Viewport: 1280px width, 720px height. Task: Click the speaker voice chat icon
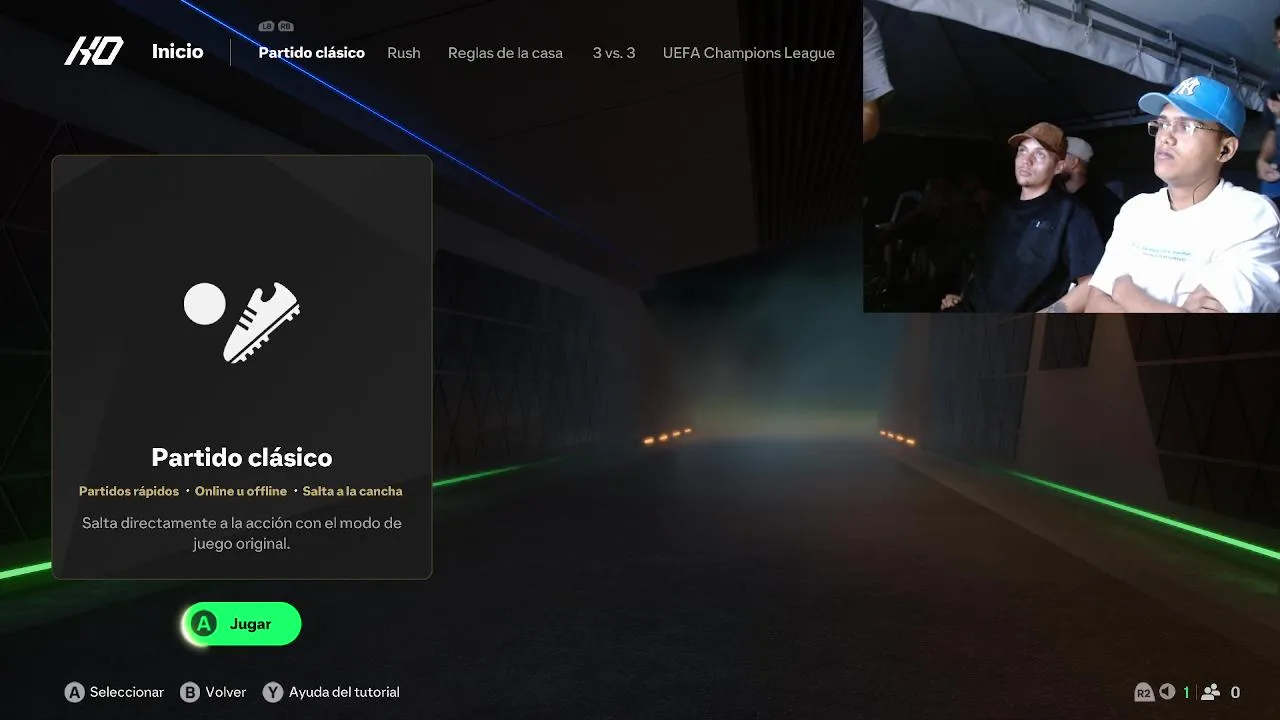[1167, 692]
